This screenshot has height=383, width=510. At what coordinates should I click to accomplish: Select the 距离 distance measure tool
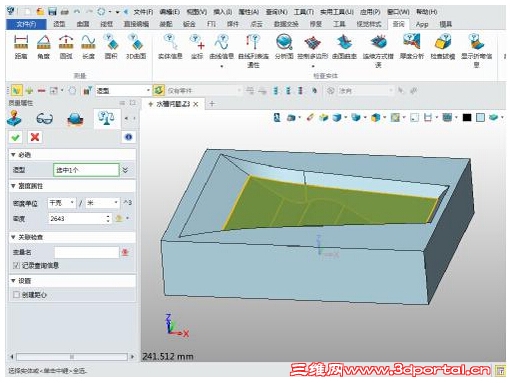(21, 47)
